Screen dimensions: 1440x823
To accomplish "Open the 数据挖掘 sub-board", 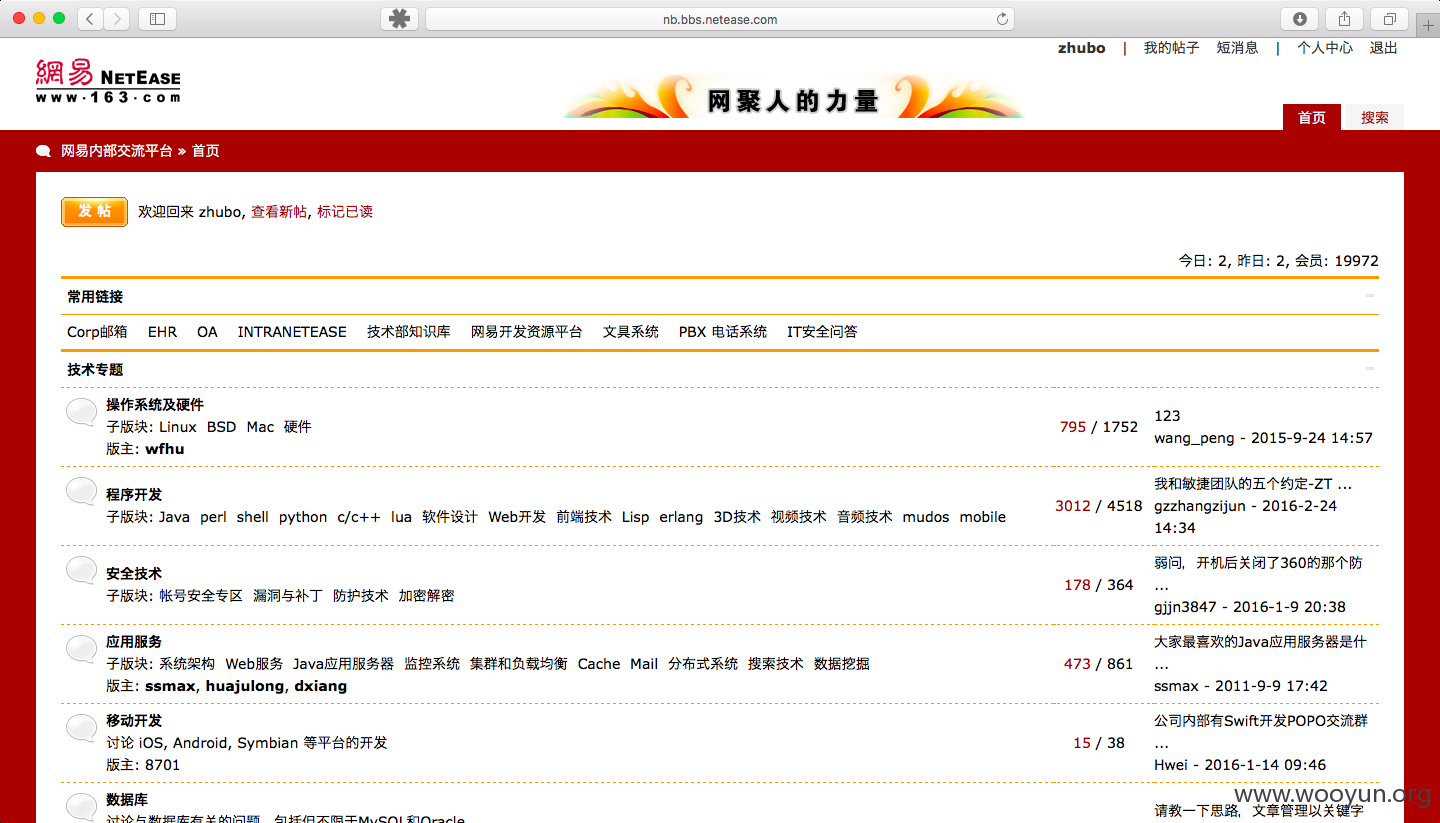I will tap(842, 664).
